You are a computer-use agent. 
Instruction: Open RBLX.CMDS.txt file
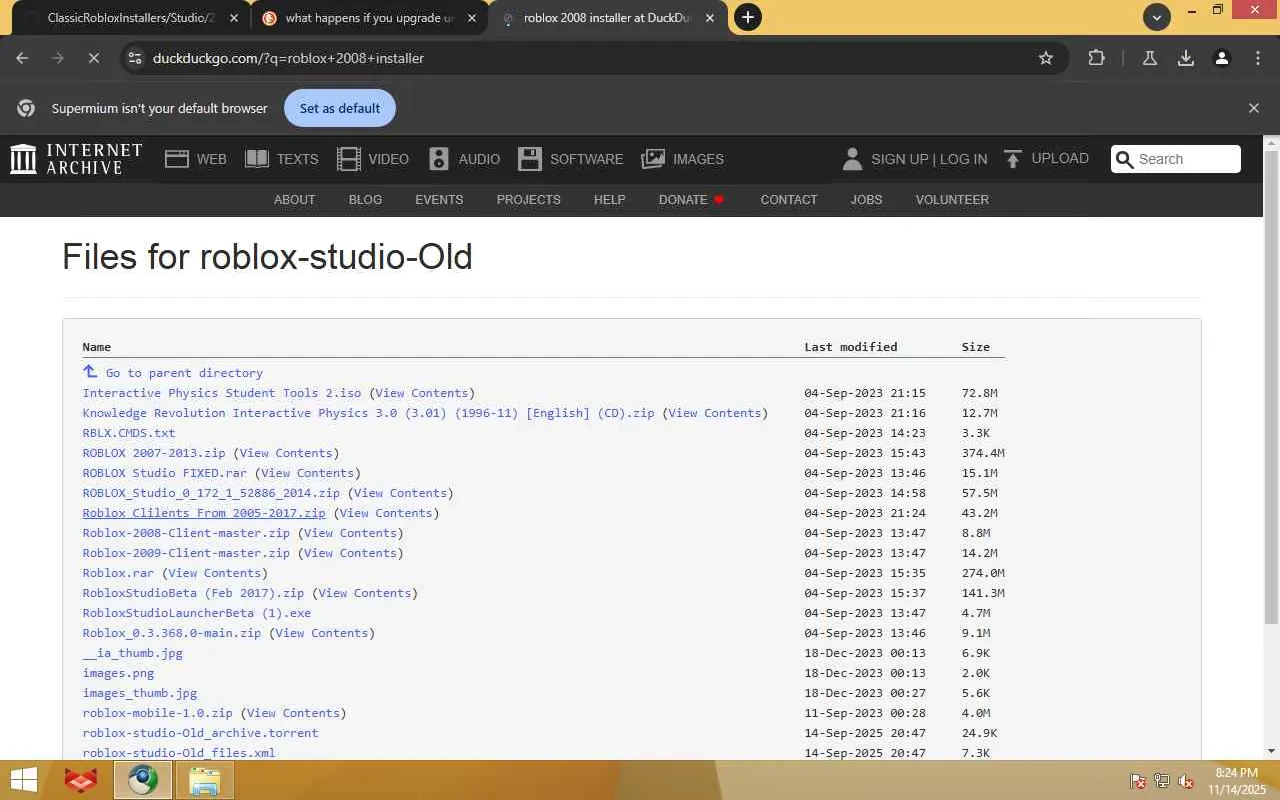[129, 433]
